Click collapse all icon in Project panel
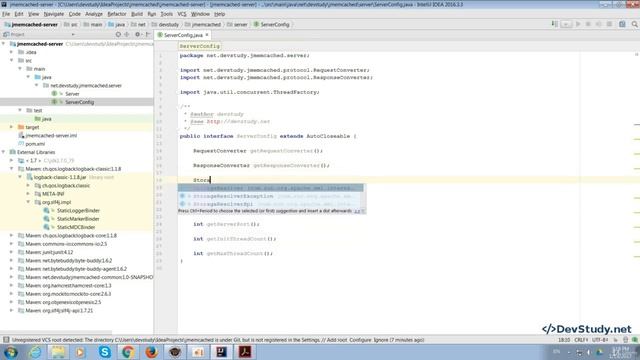Image resolution: width=640 pixels, height=360 pixels. pos(127,35)
